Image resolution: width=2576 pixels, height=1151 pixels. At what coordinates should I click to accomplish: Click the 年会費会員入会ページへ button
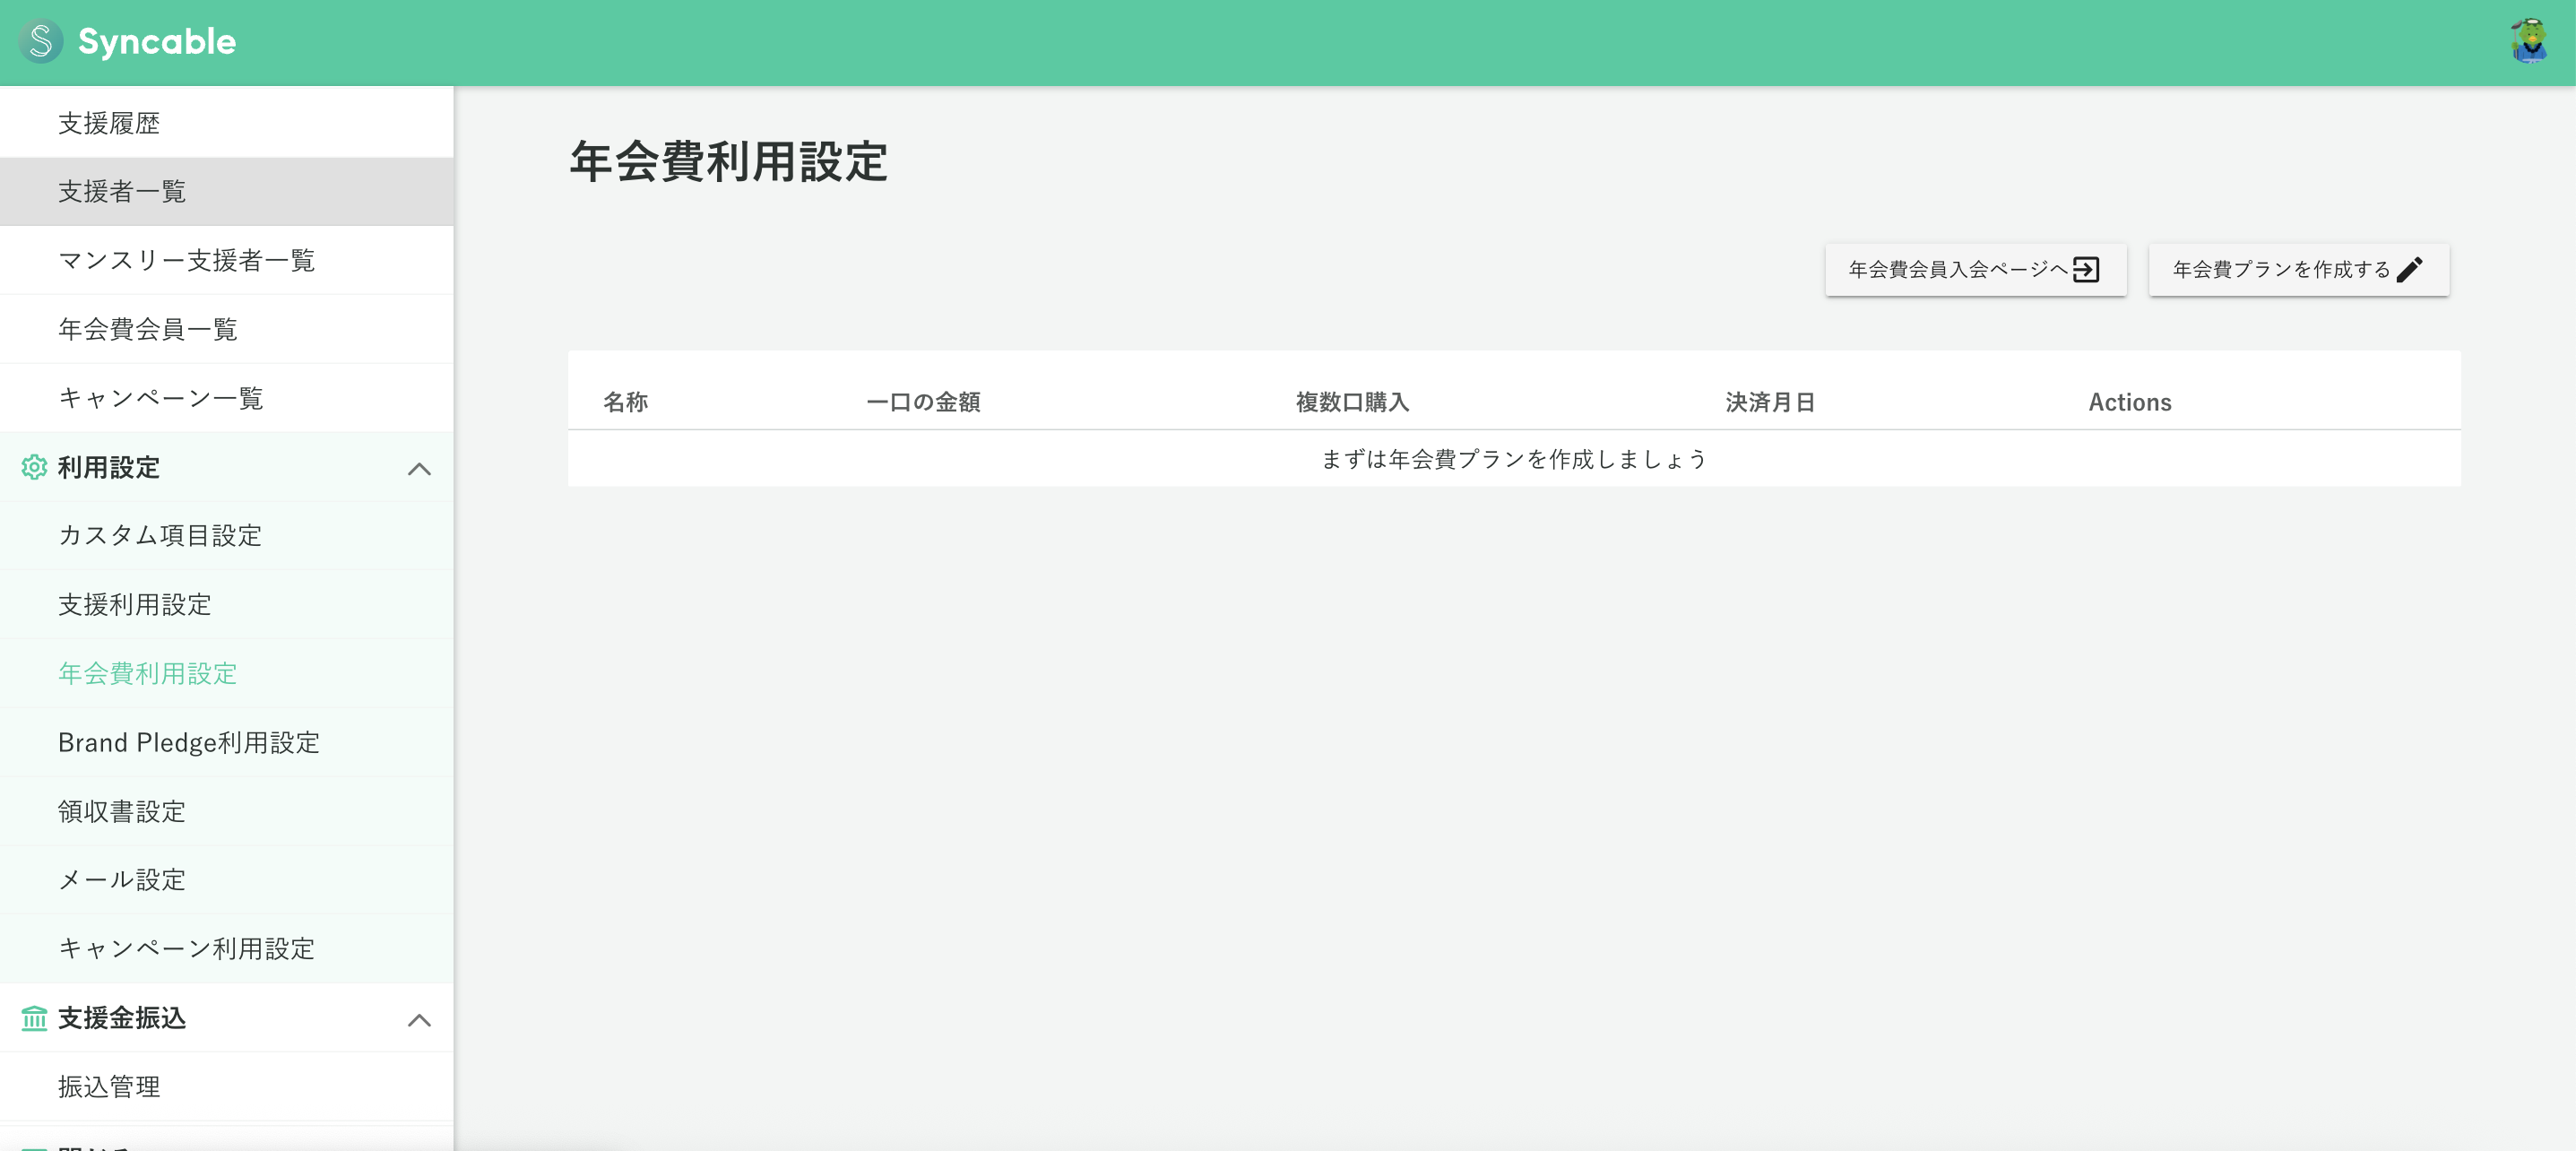(x=1975, y=268)
